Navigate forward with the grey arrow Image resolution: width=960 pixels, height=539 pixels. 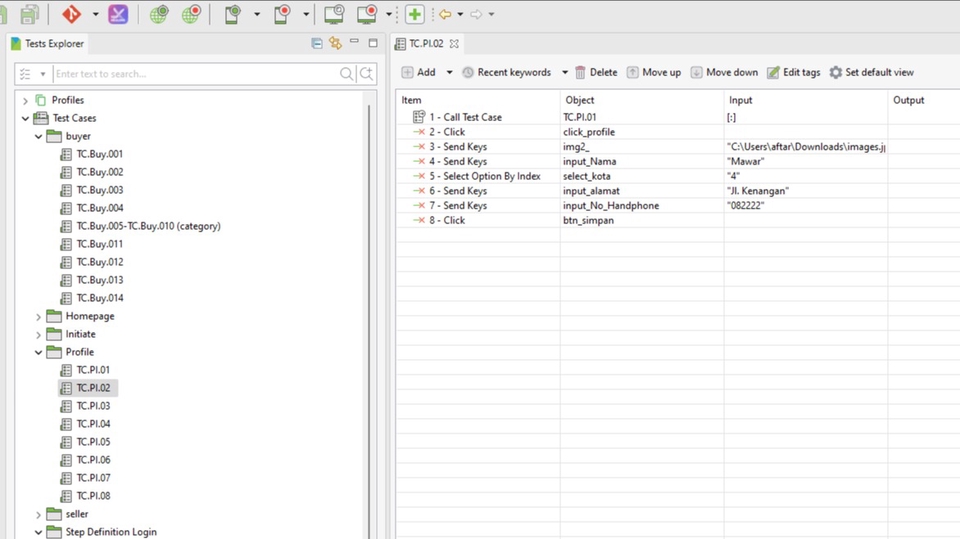(476, 14)
